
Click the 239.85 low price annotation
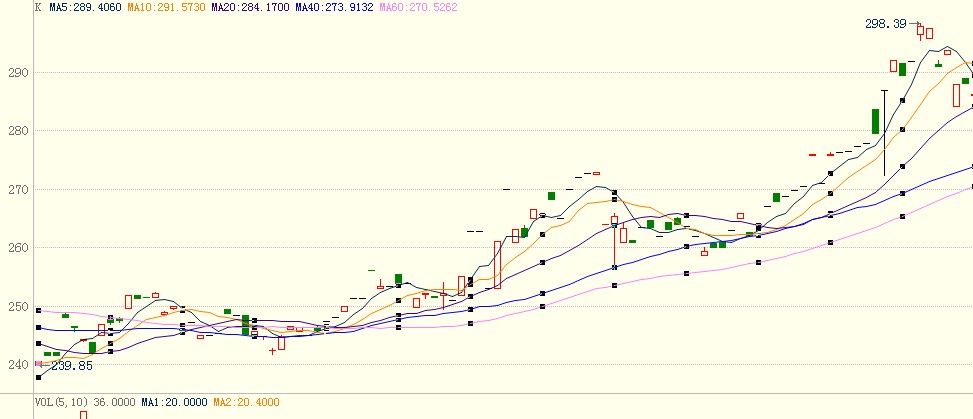[x=72, y=366]
